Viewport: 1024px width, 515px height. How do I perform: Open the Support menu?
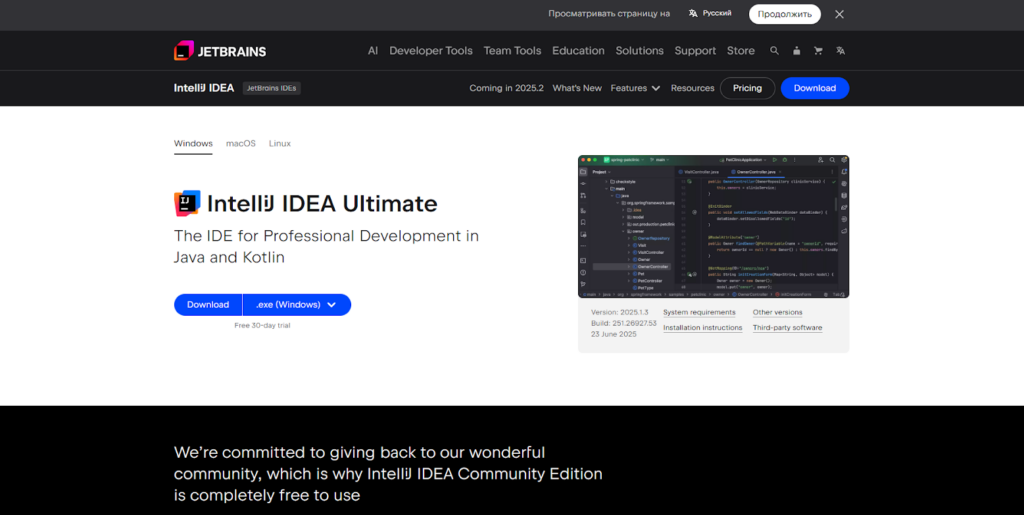(x=695, y=51)
